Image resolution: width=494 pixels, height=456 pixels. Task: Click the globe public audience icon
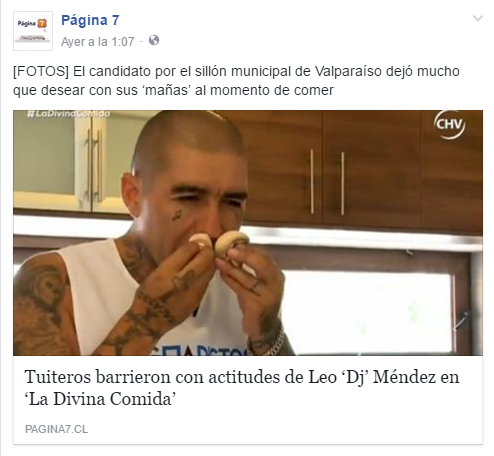pos(154,41)
